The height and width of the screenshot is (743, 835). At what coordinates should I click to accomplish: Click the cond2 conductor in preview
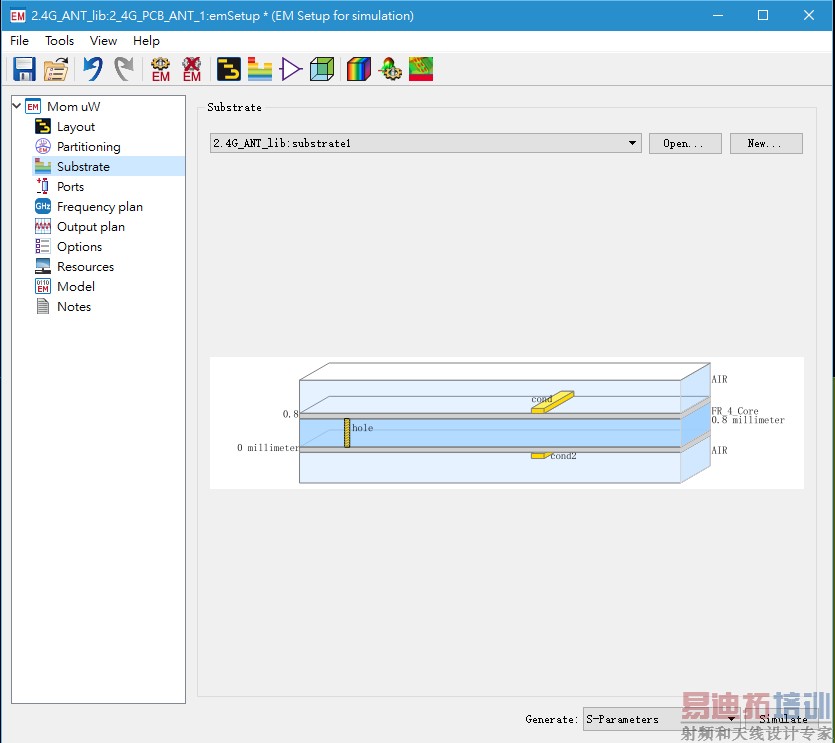pos(541,455)
